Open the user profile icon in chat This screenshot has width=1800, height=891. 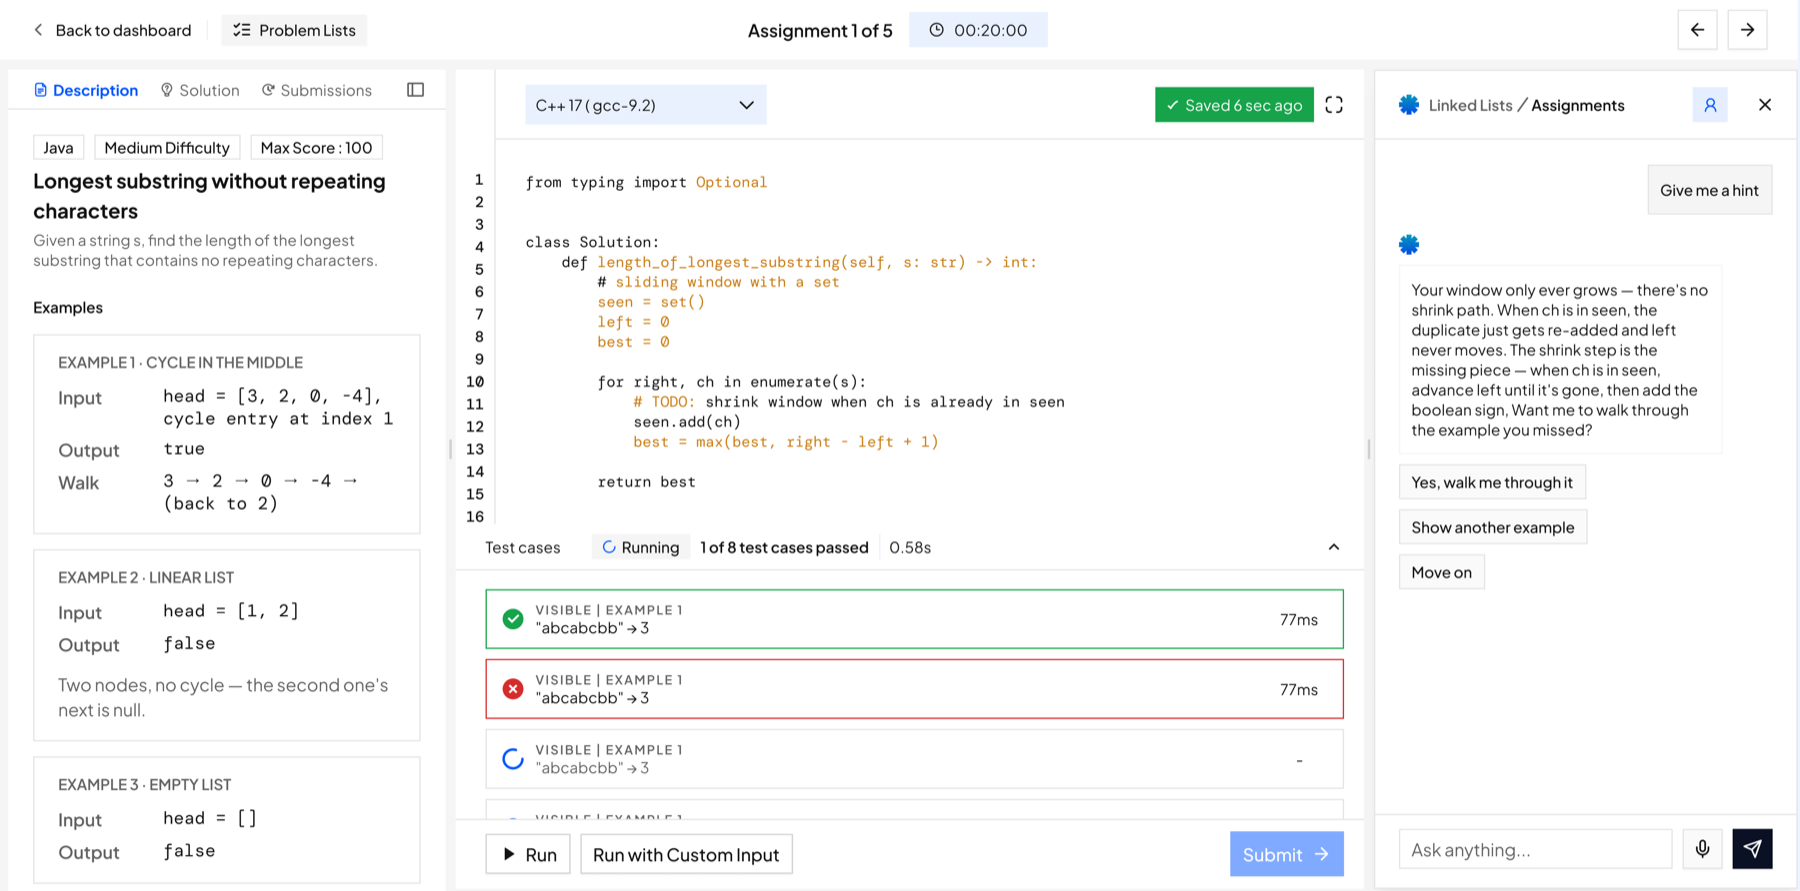click(x=1710, y=105)
